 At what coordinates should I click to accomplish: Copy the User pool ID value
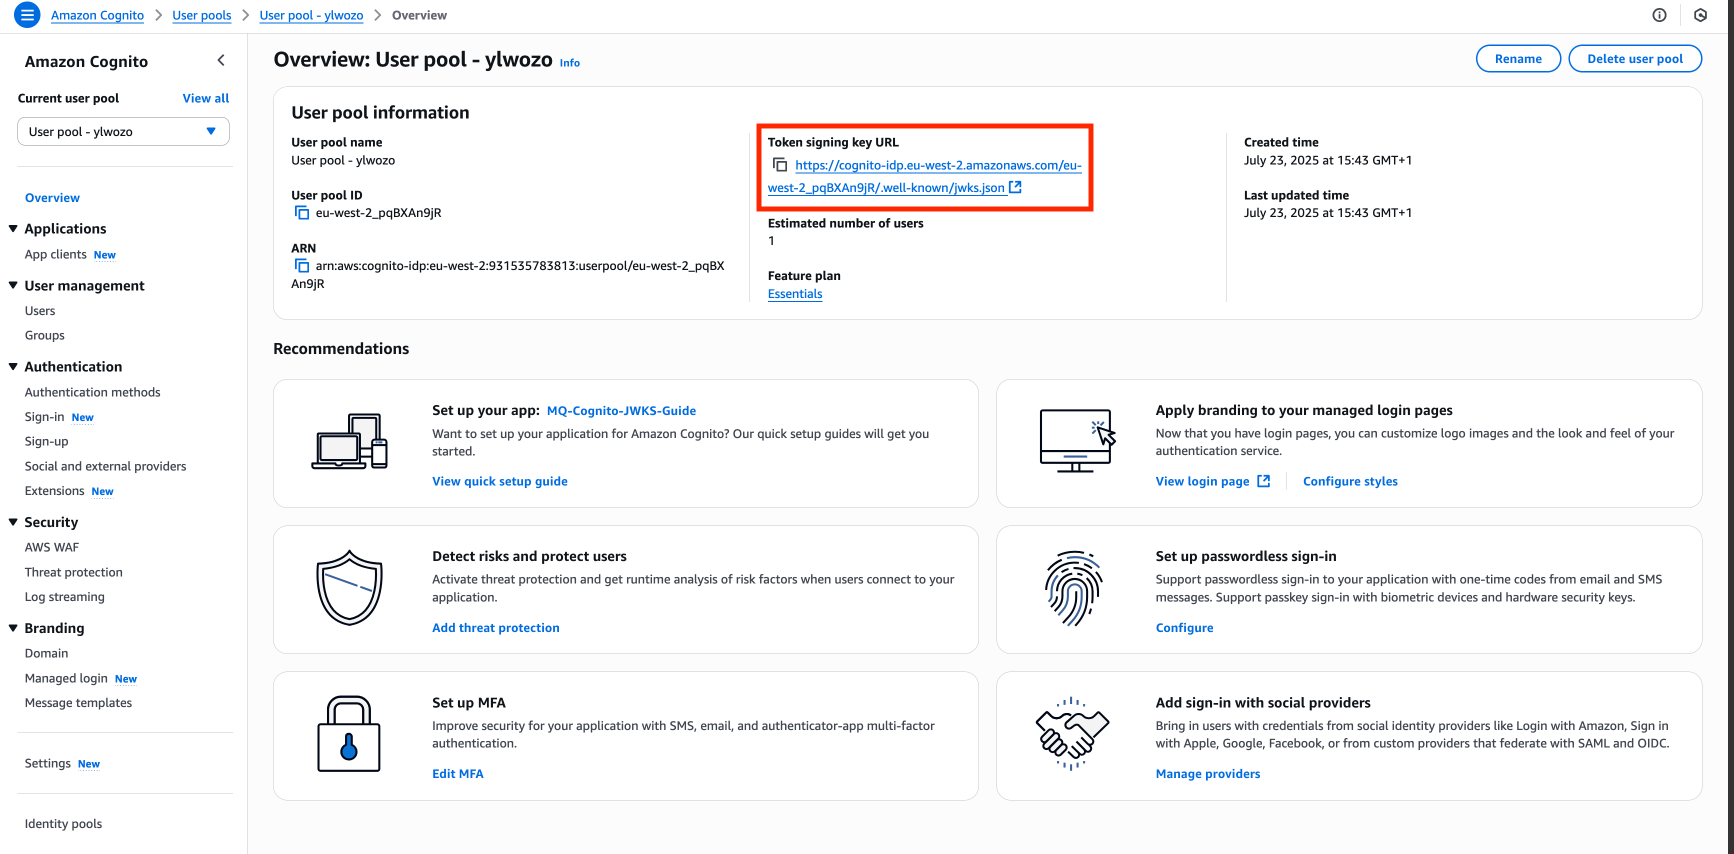[302, 213]
